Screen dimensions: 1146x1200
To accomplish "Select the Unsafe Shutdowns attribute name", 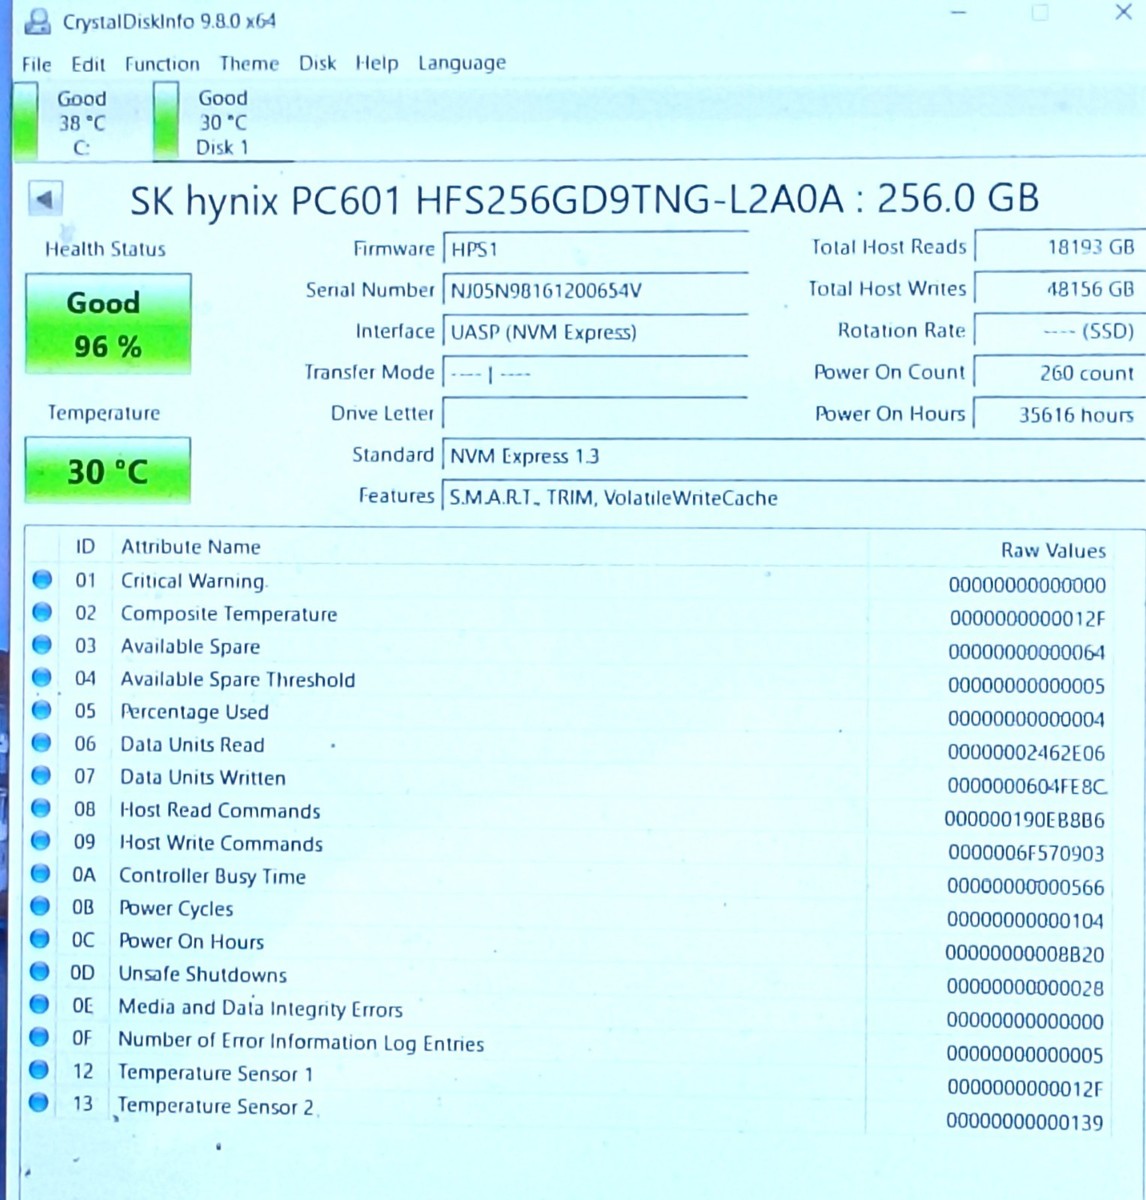I will [x=202, y=974].
